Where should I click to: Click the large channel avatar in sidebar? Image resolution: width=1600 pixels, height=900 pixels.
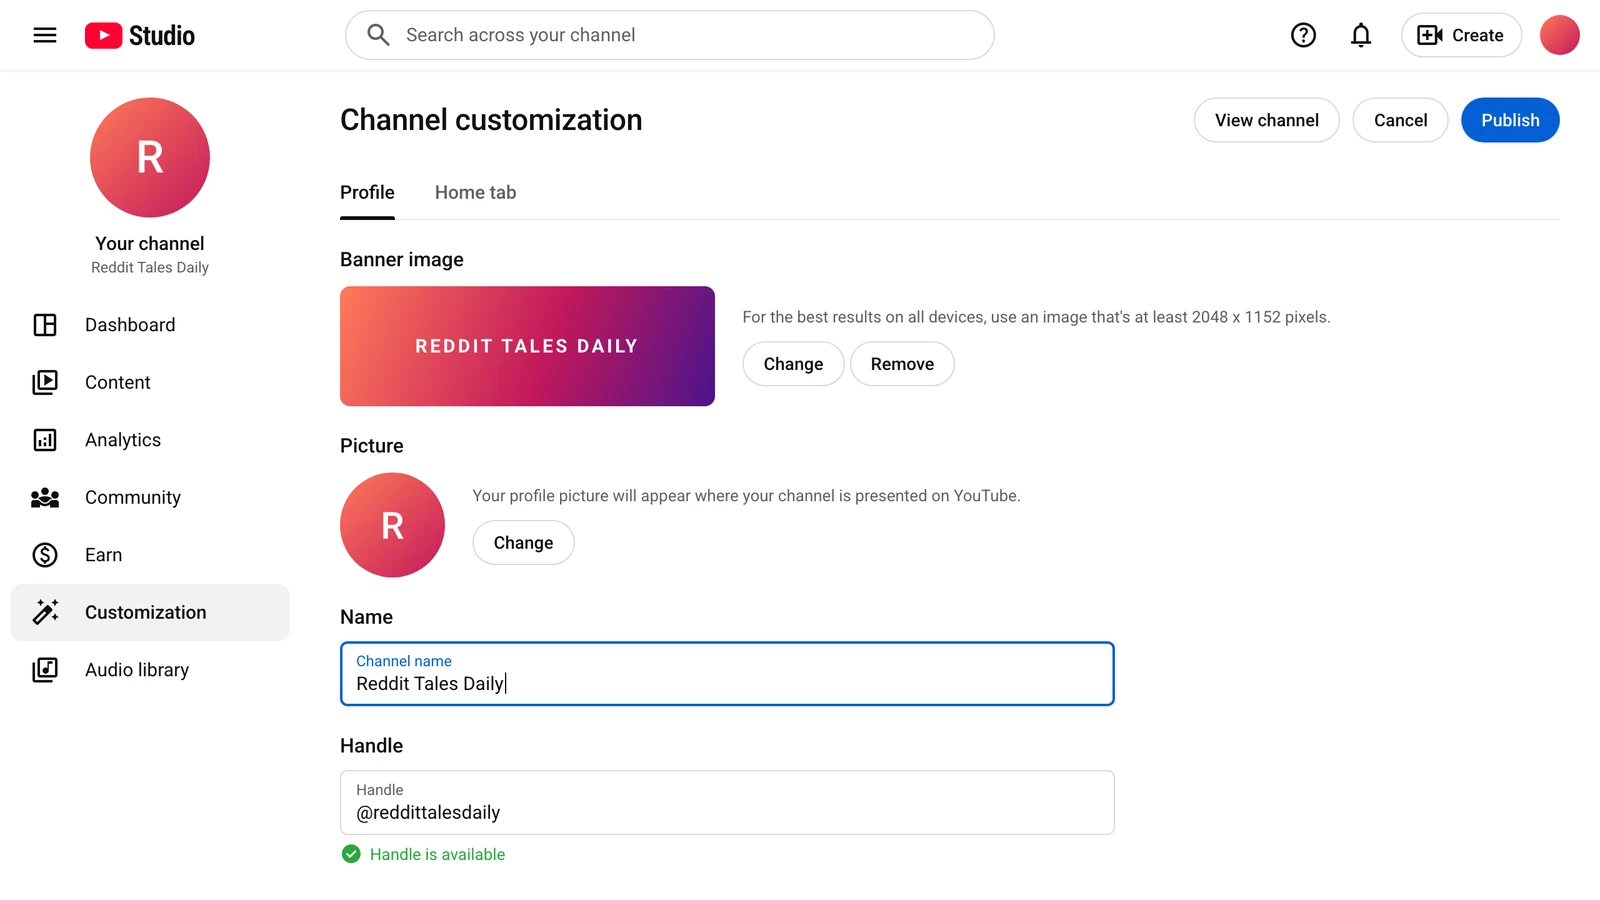coord(150,157)
